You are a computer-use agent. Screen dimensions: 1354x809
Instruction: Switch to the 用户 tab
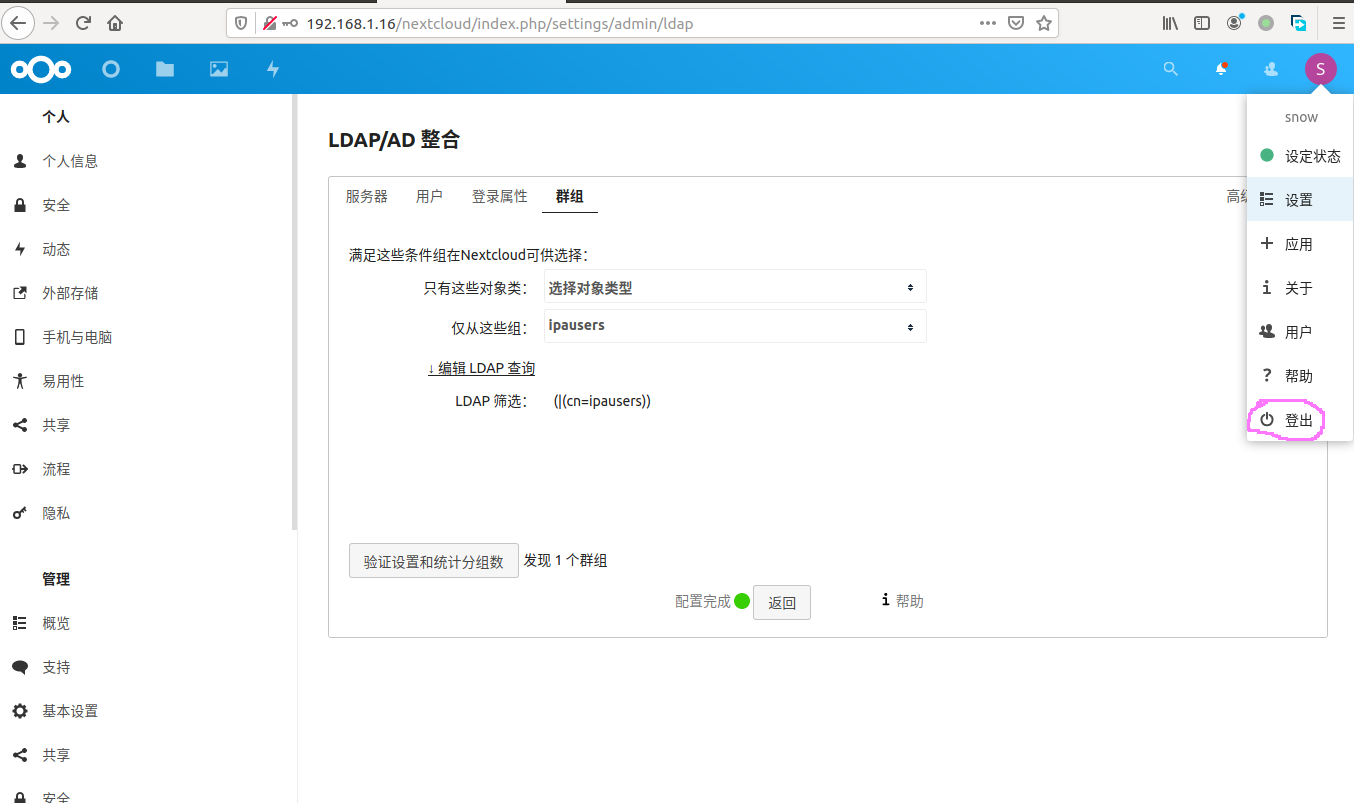[429, 196]
